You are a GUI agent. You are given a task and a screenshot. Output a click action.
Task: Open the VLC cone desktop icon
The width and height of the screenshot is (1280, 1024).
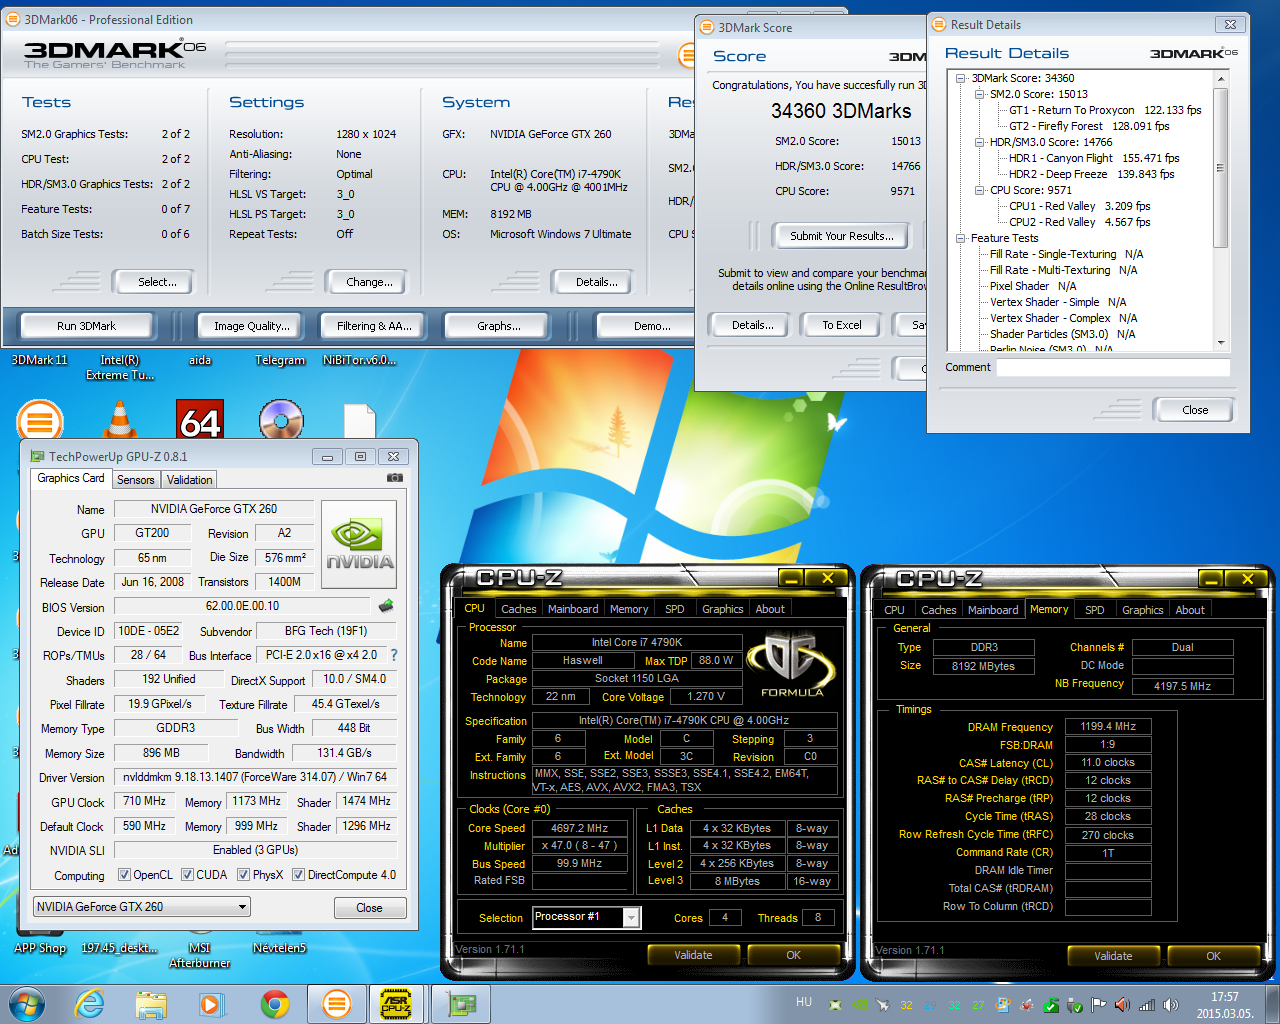(121, 419)
